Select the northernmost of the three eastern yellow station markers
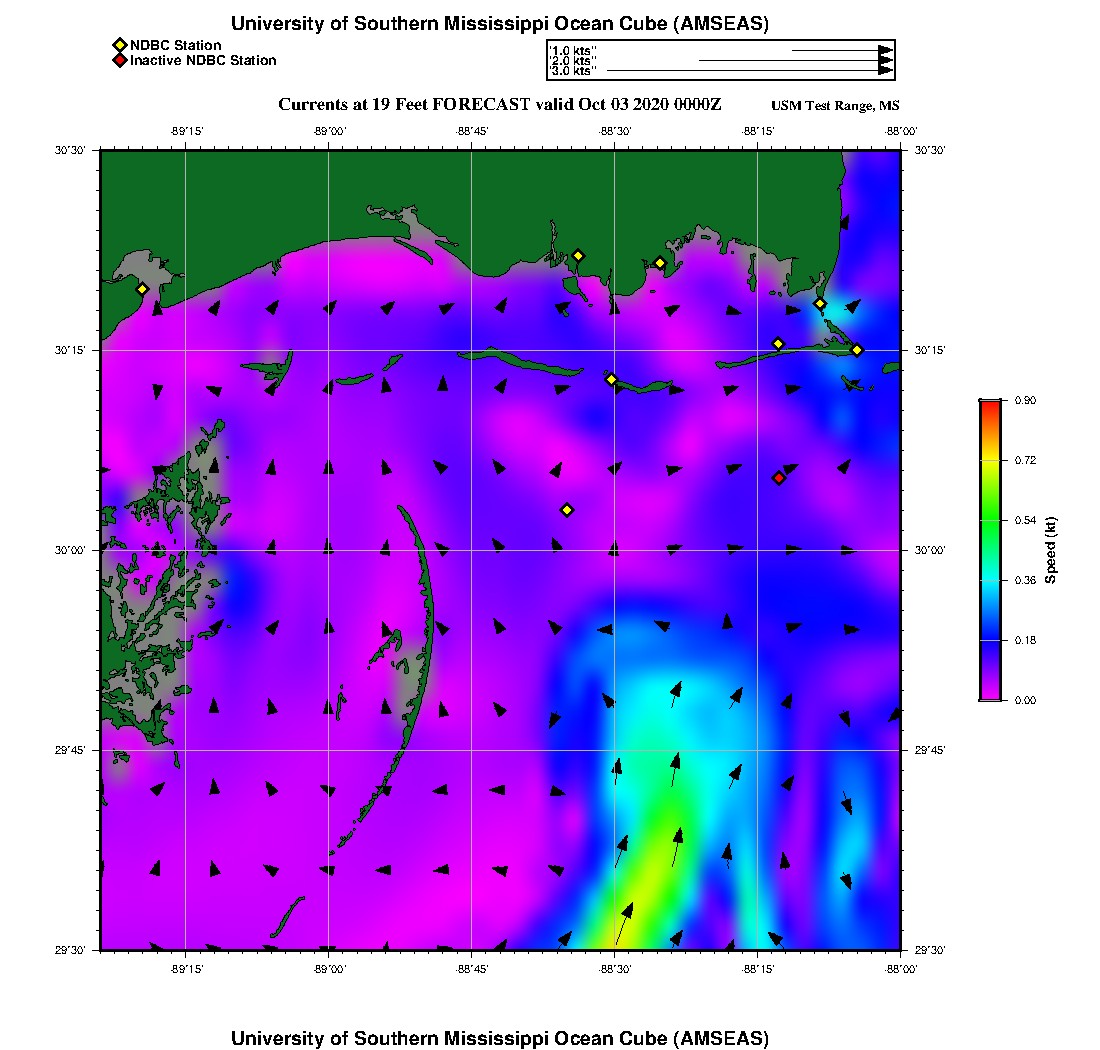Screen dimensions: 1100x1050 click(x=819, y=304)
